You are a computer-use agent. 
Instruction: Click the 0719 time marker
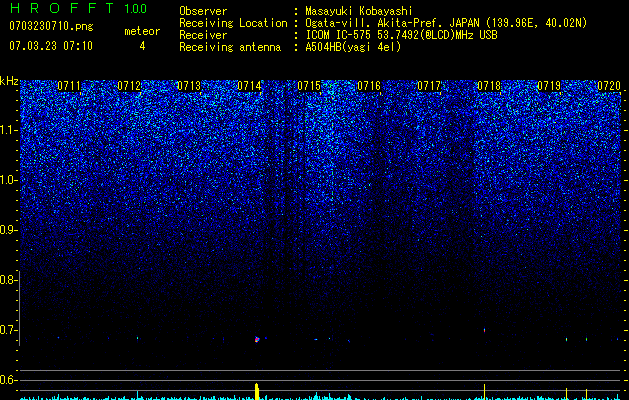[549, 86]
